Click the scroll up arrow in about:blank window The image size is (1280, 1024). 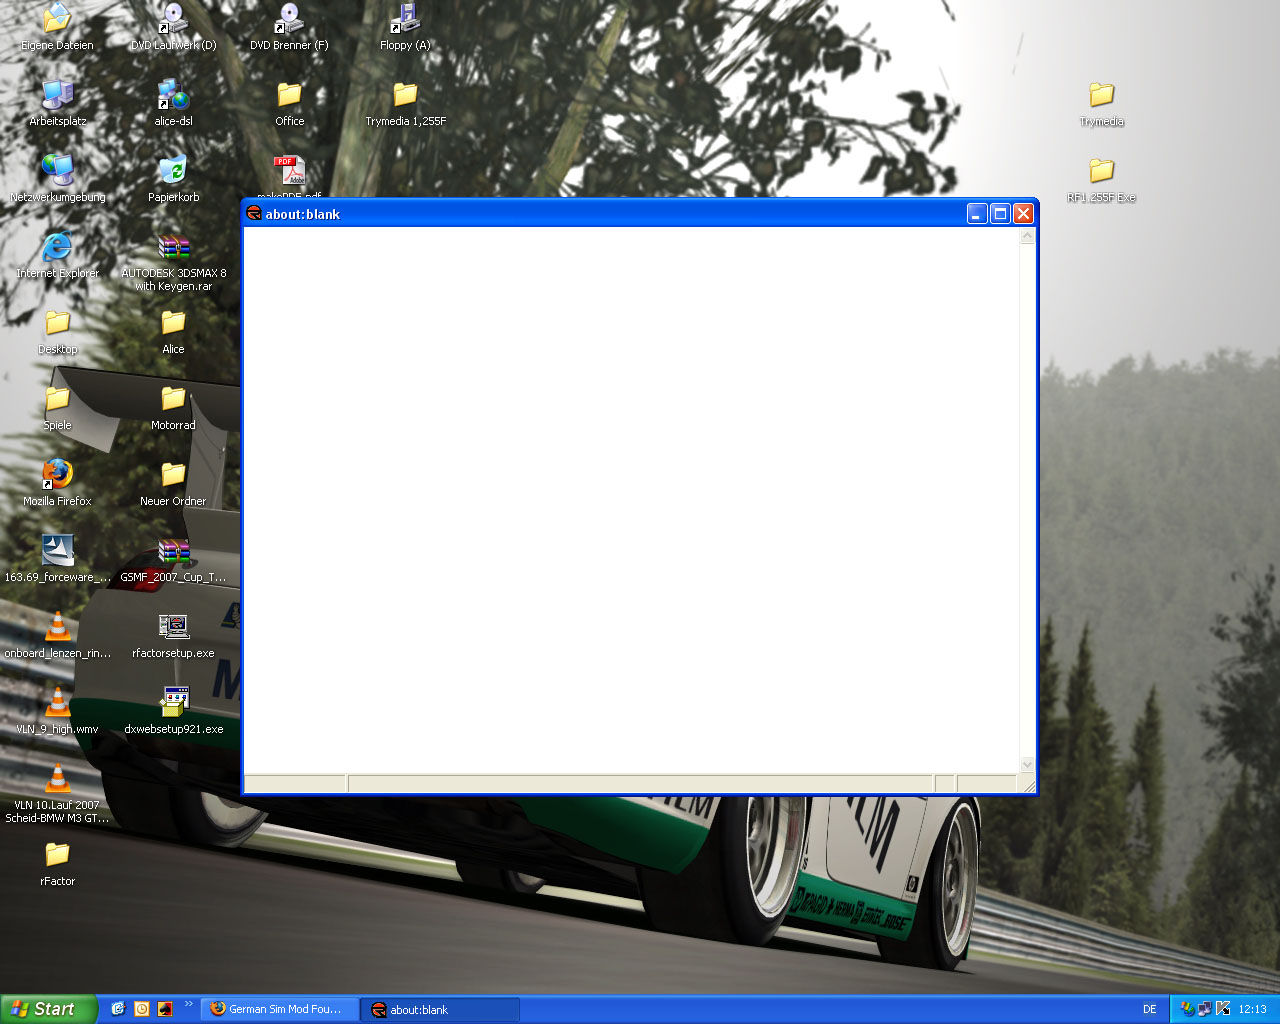(1027, 237)
